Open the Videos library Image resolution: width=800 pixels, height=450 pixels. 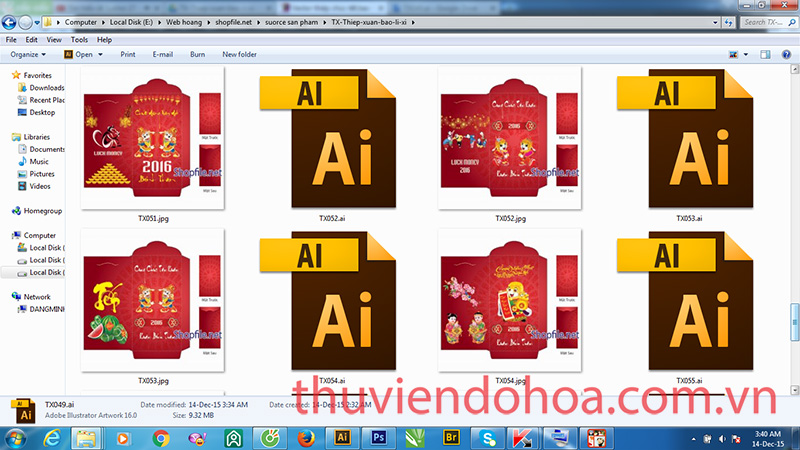click(x=34, y=186)
